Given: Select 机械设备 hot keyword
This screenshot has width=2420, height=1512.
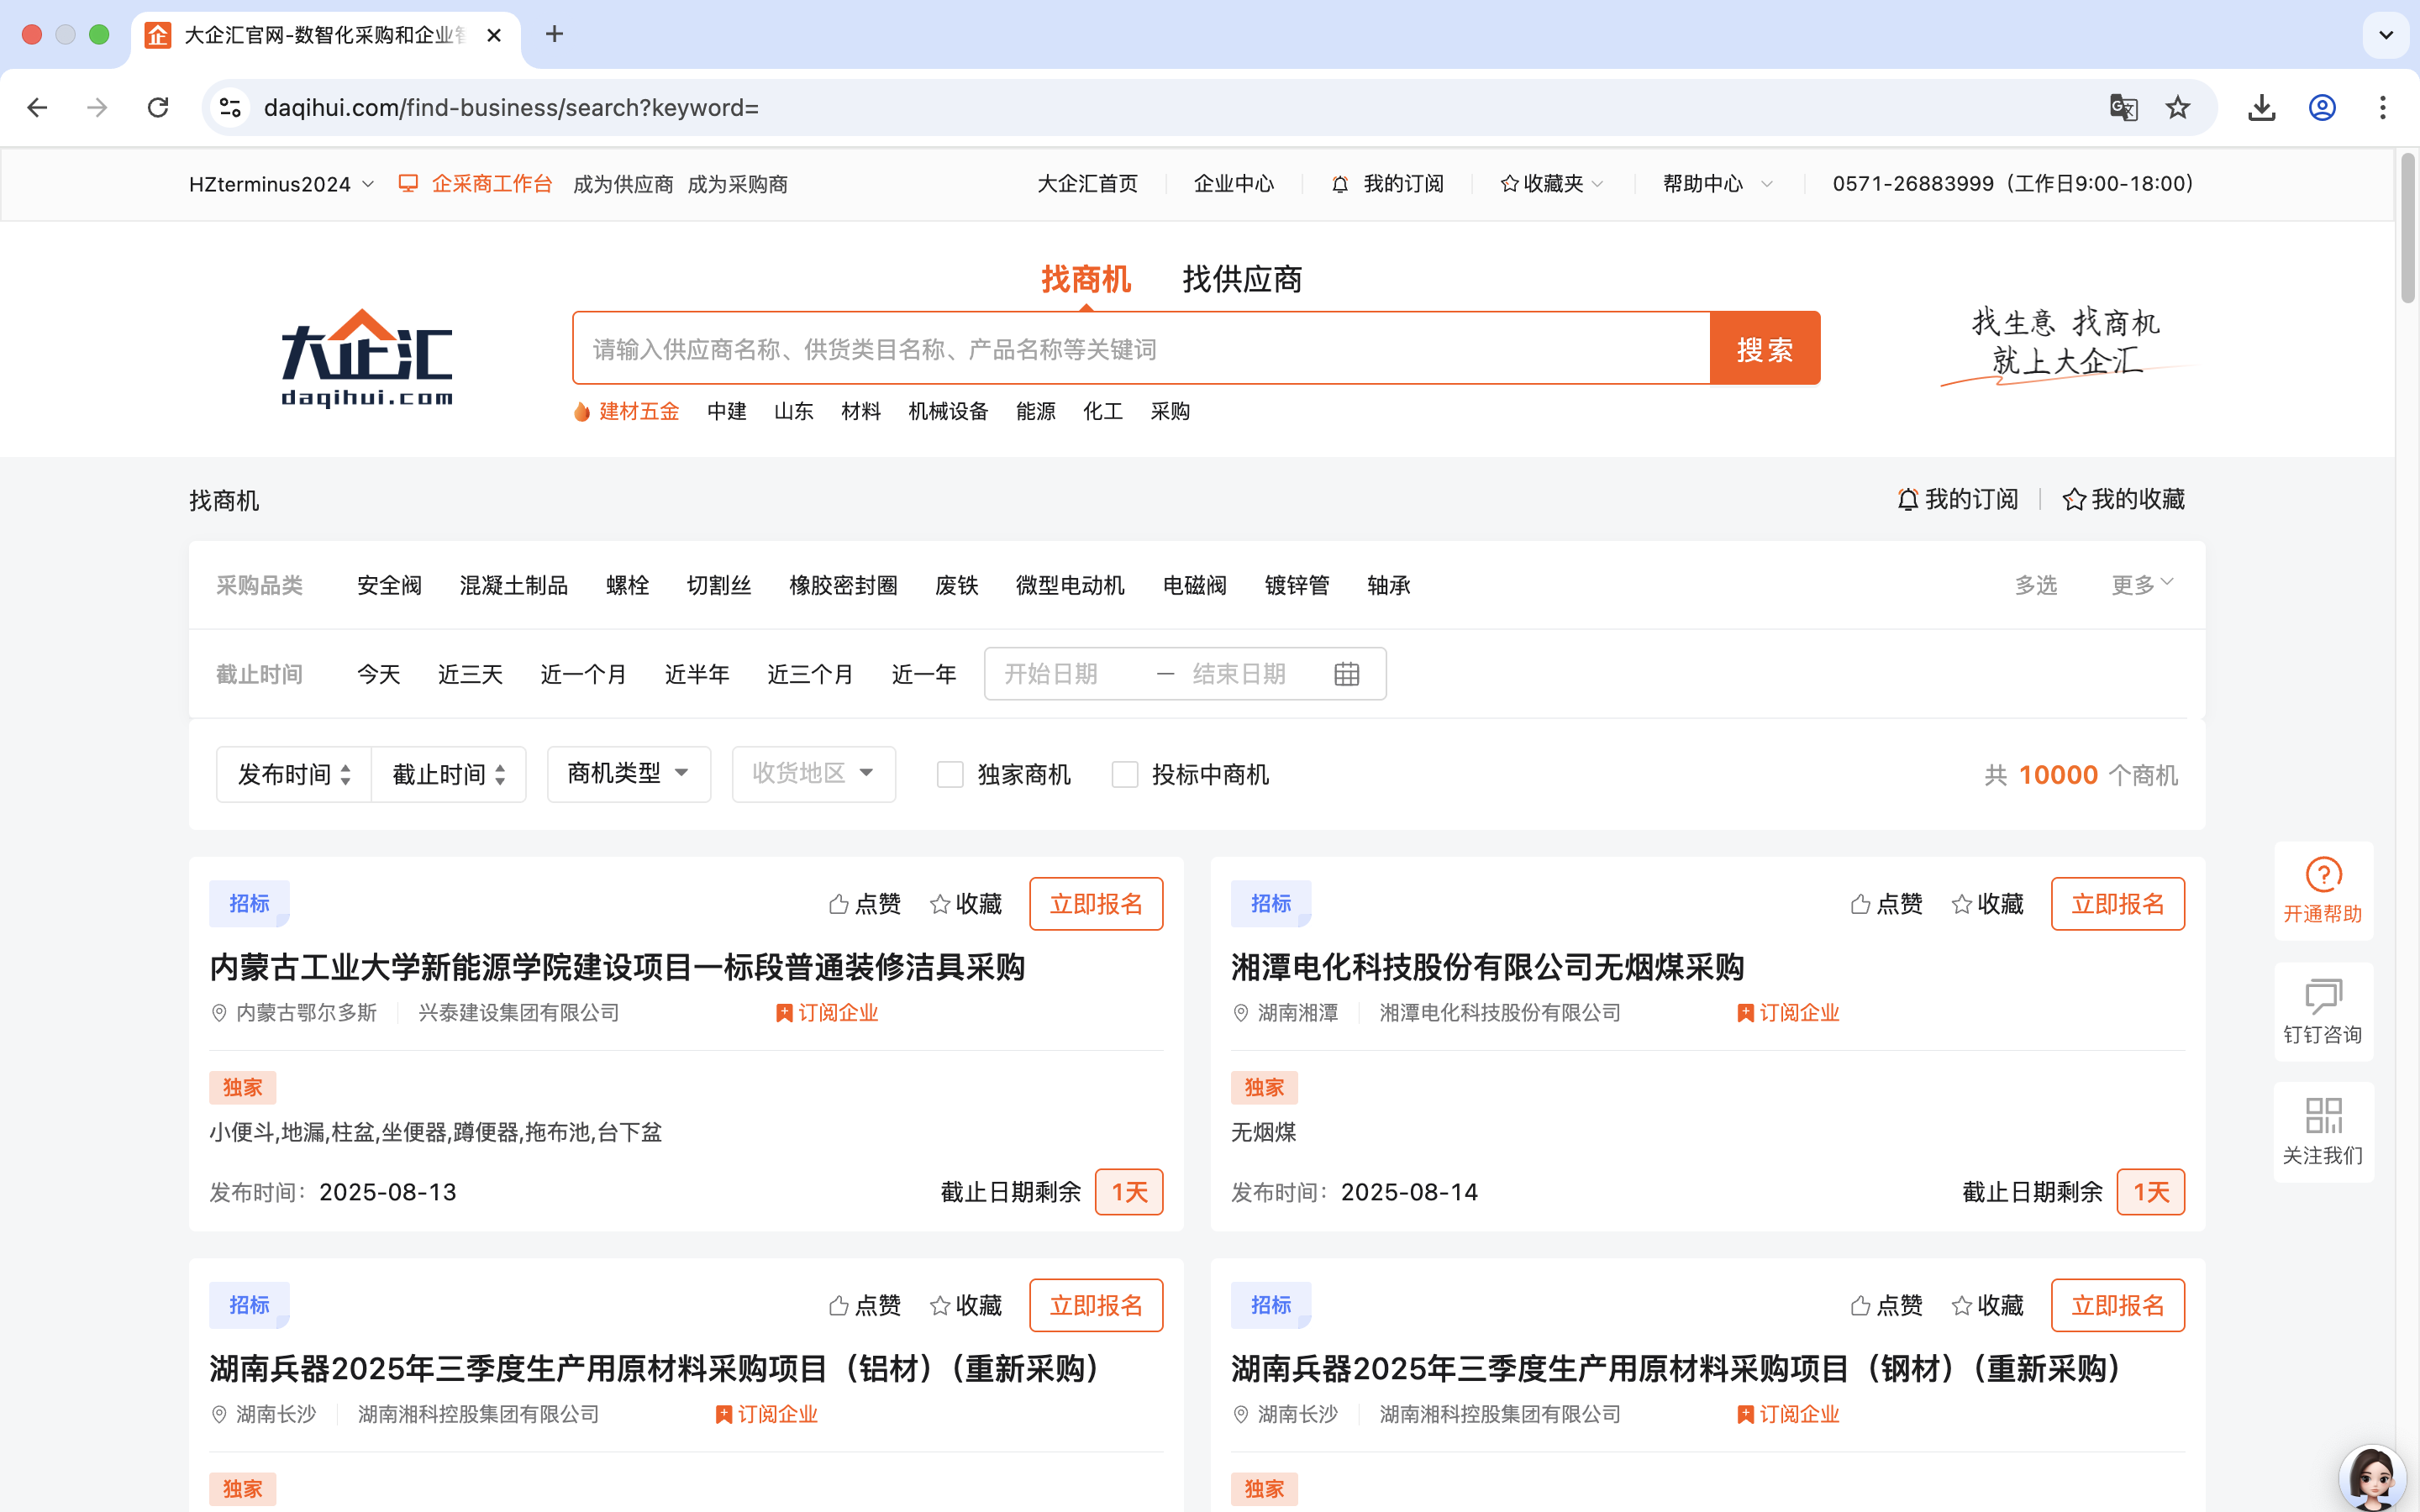Looking at the screenshot, I should [948, 412].
